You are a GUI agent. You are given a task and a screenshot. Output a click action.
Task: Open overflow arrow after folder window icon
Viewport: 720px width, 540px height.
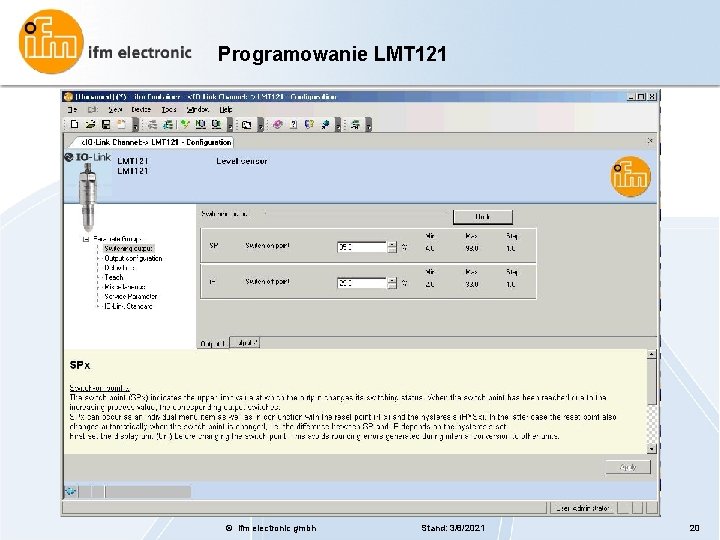[260, 125]
